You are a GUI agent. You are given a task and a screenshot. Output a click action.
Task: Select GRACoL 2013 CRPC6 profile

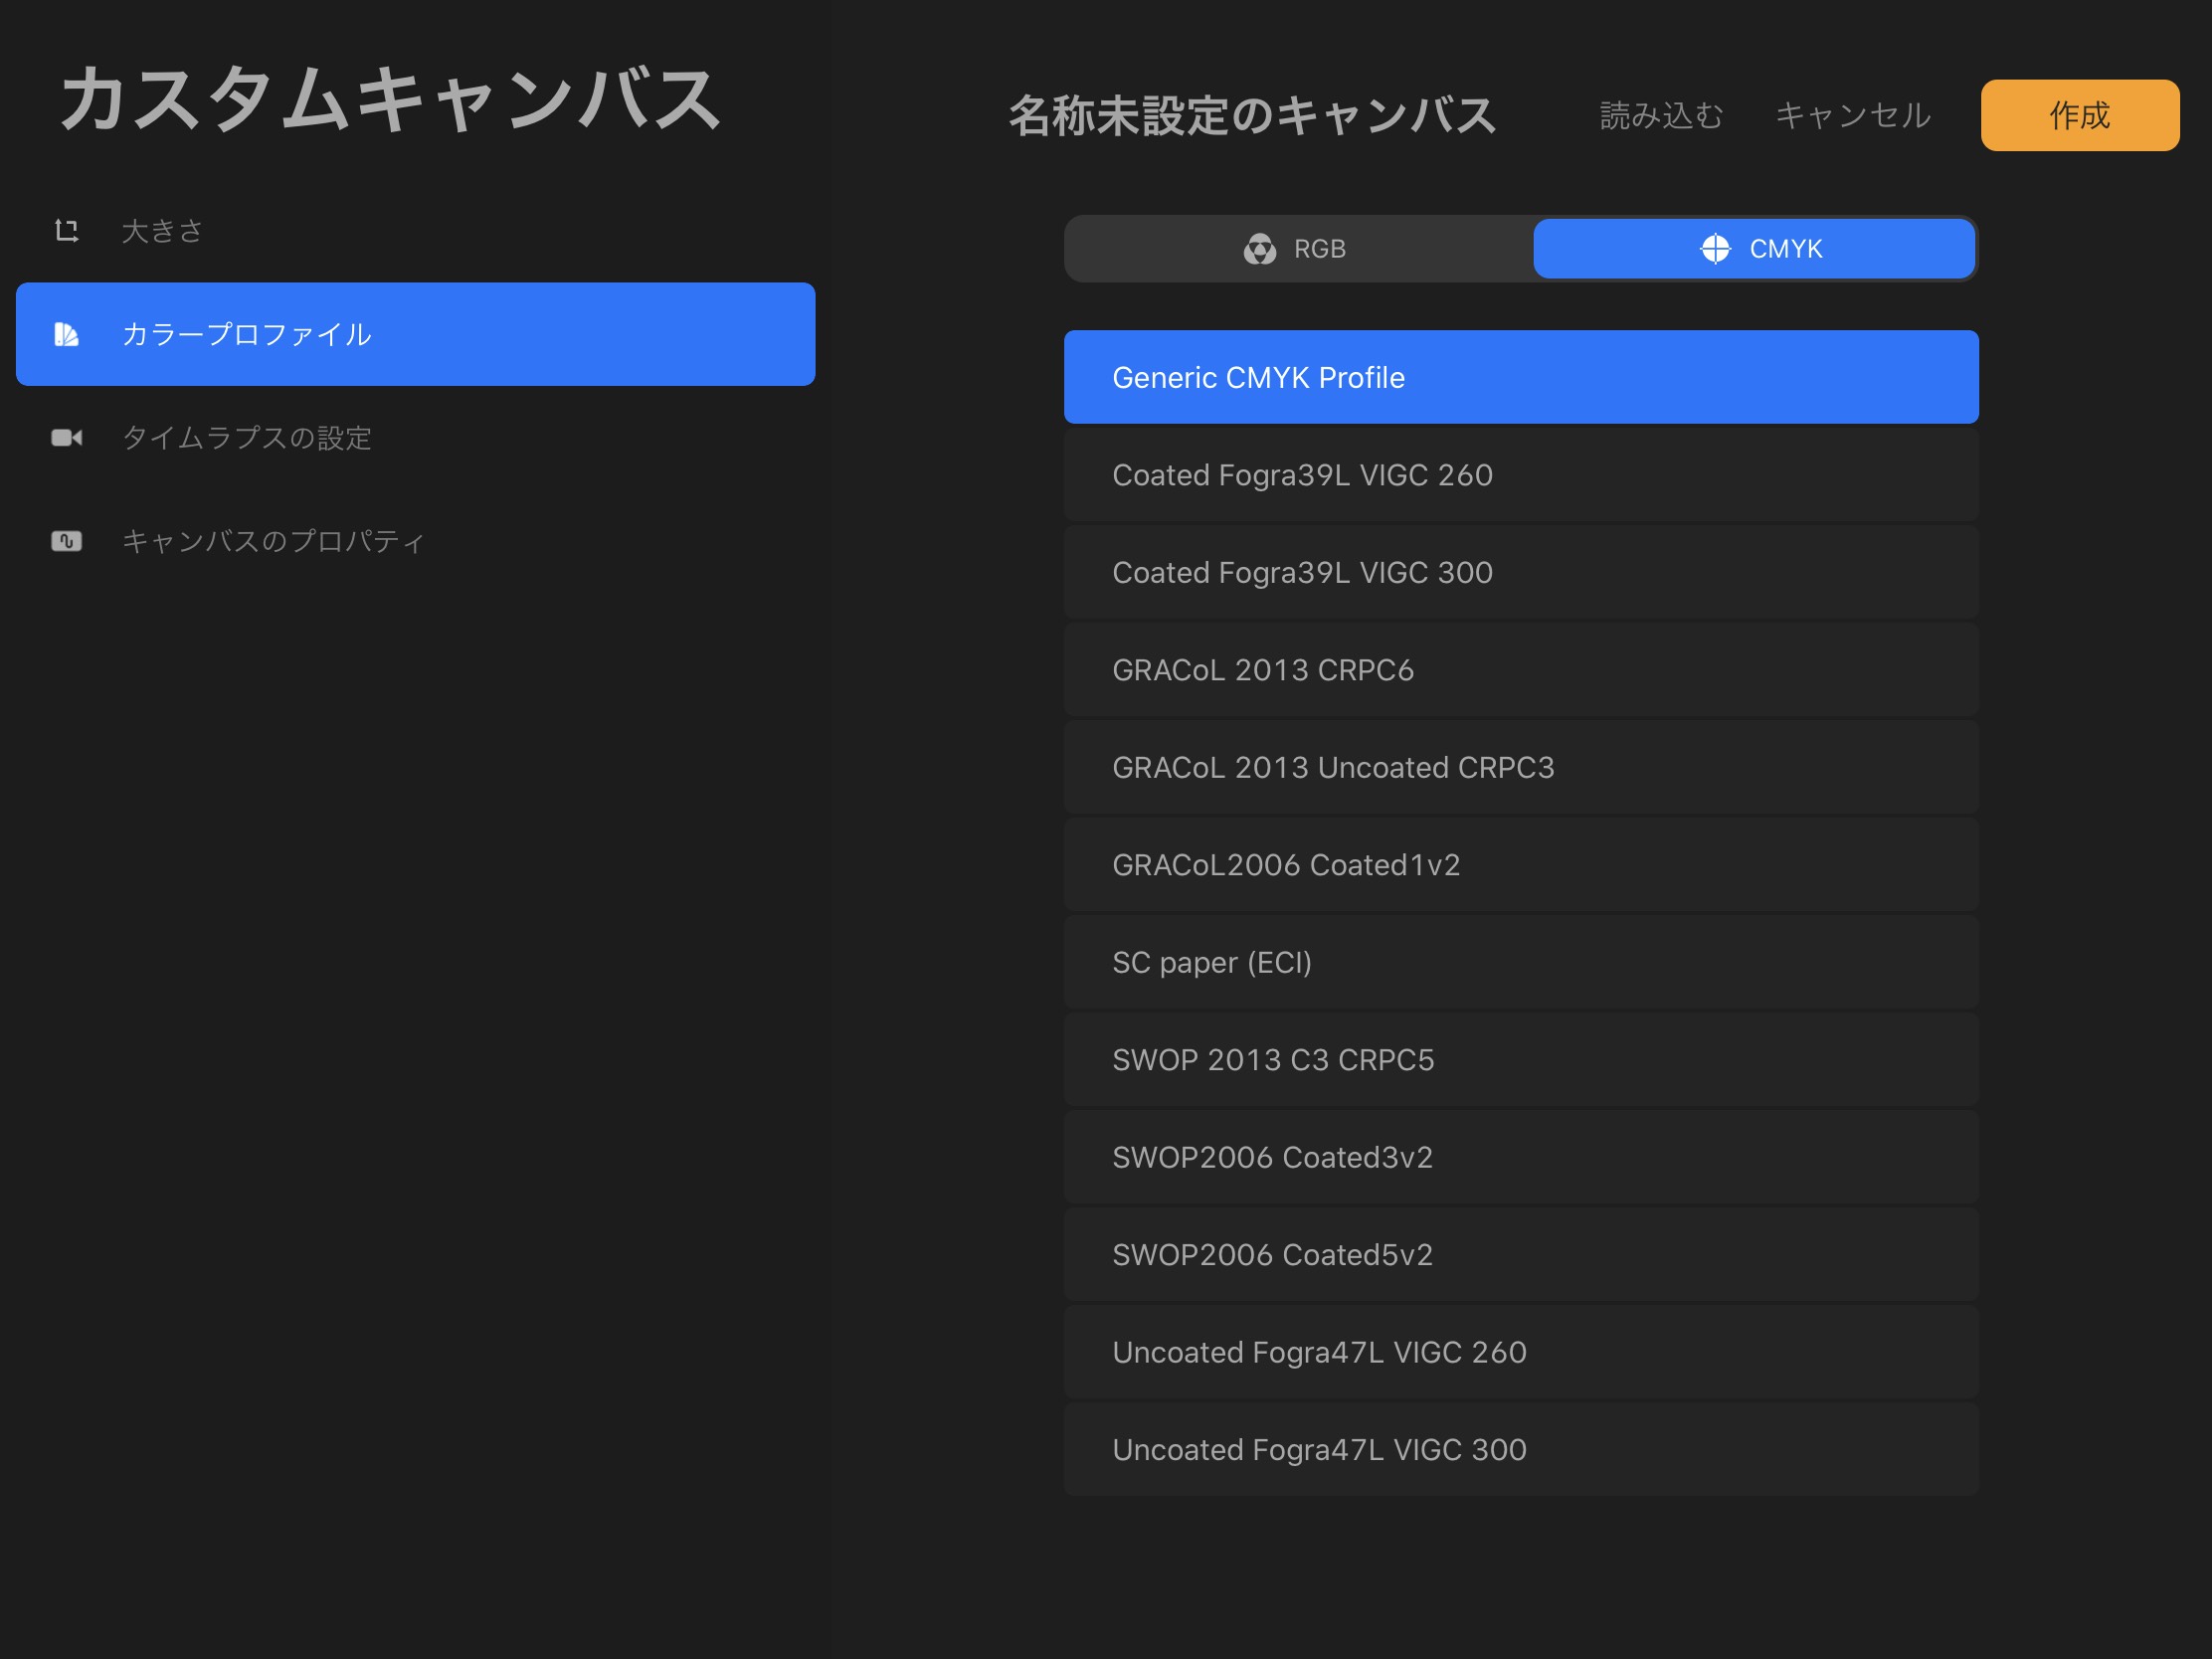(x=1521, y=670)
